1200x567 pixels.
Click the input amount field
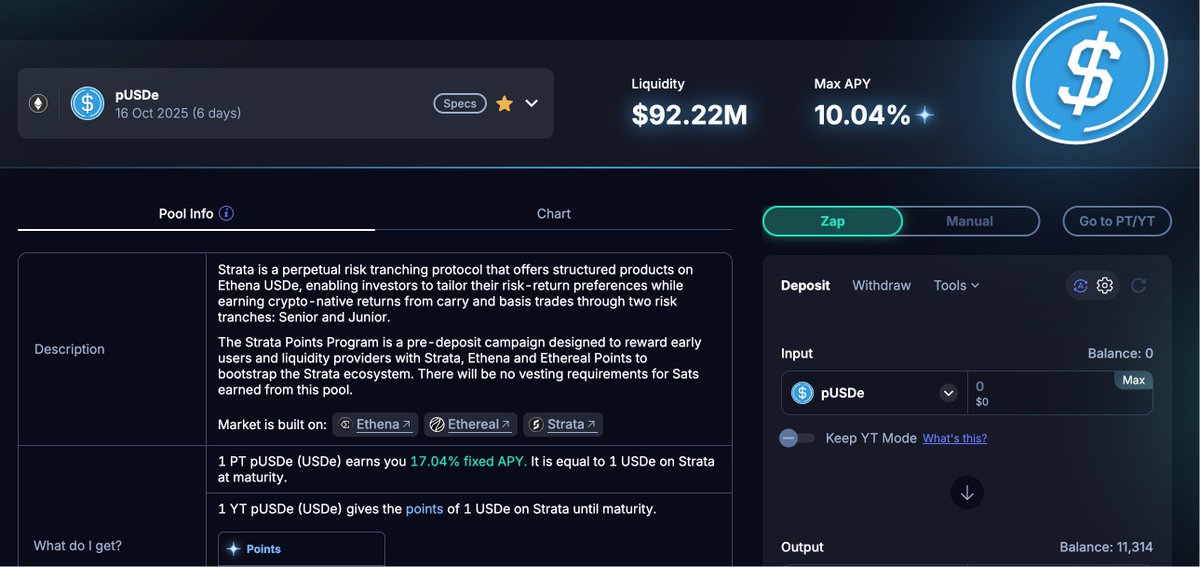click(1040, 387)
